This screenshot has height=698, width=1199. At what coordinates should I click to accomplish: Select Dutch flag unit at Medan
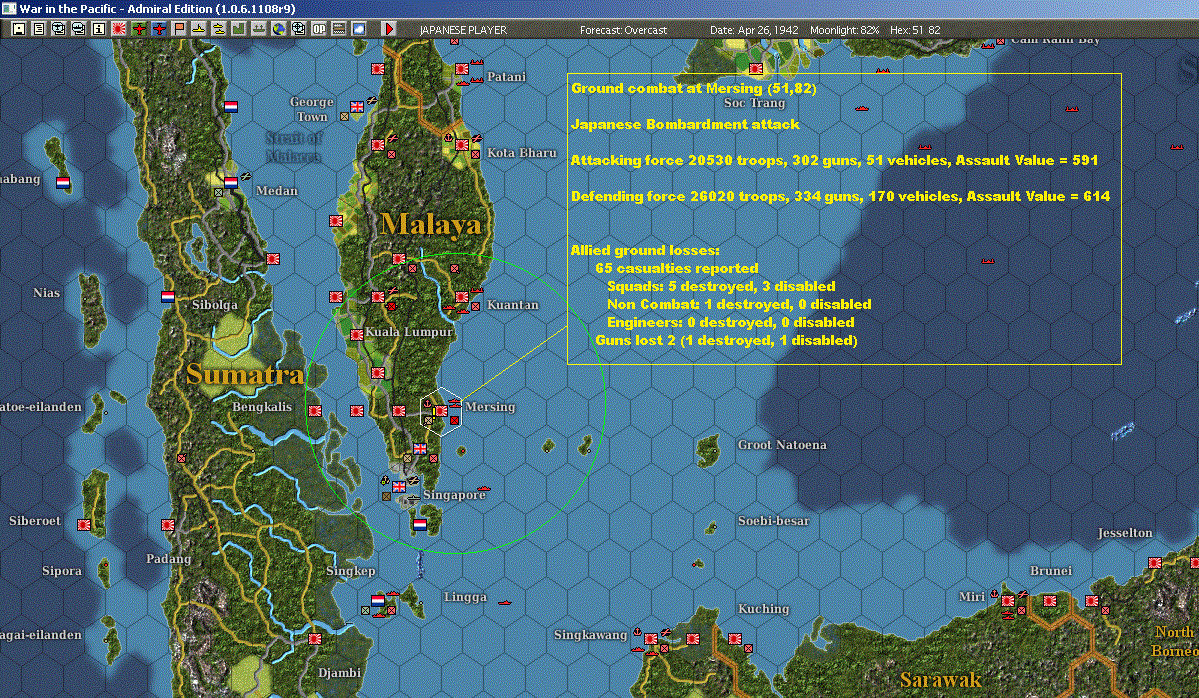[x=231, y=183]
